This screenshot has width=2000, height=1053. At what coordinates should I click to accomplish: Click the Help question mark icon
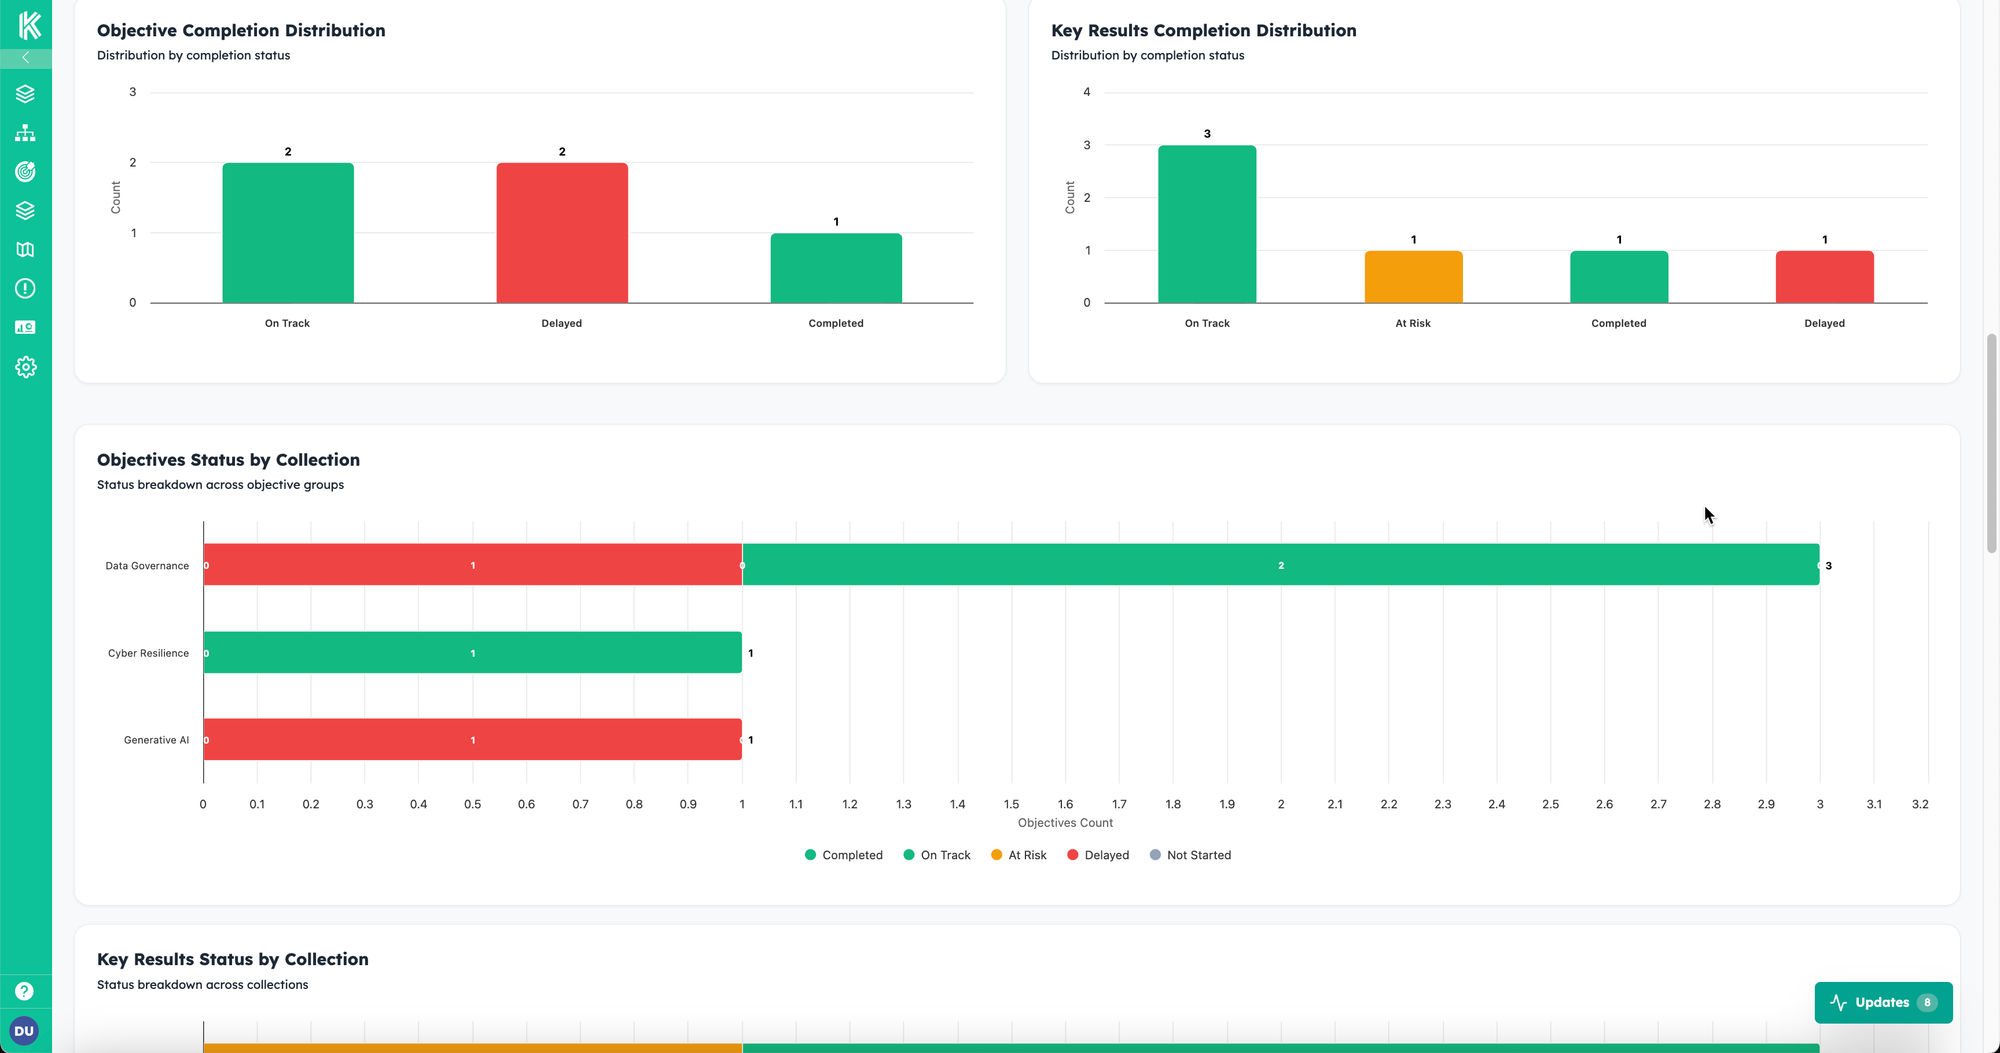[x=24, y=991]
